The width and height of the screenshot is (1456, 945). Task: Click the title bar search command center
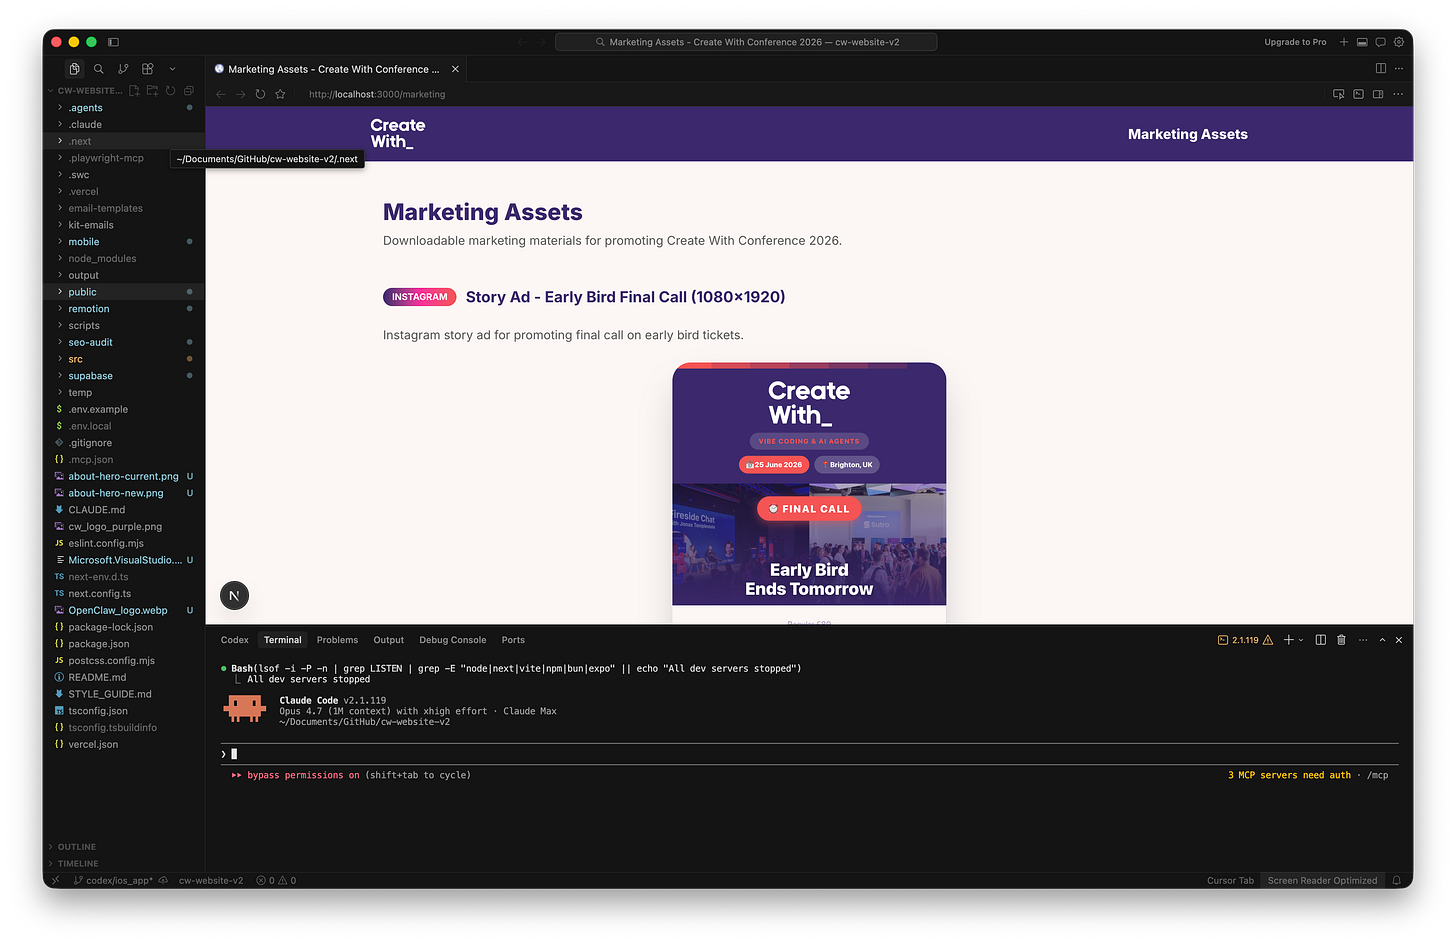(x=746, y=42)
